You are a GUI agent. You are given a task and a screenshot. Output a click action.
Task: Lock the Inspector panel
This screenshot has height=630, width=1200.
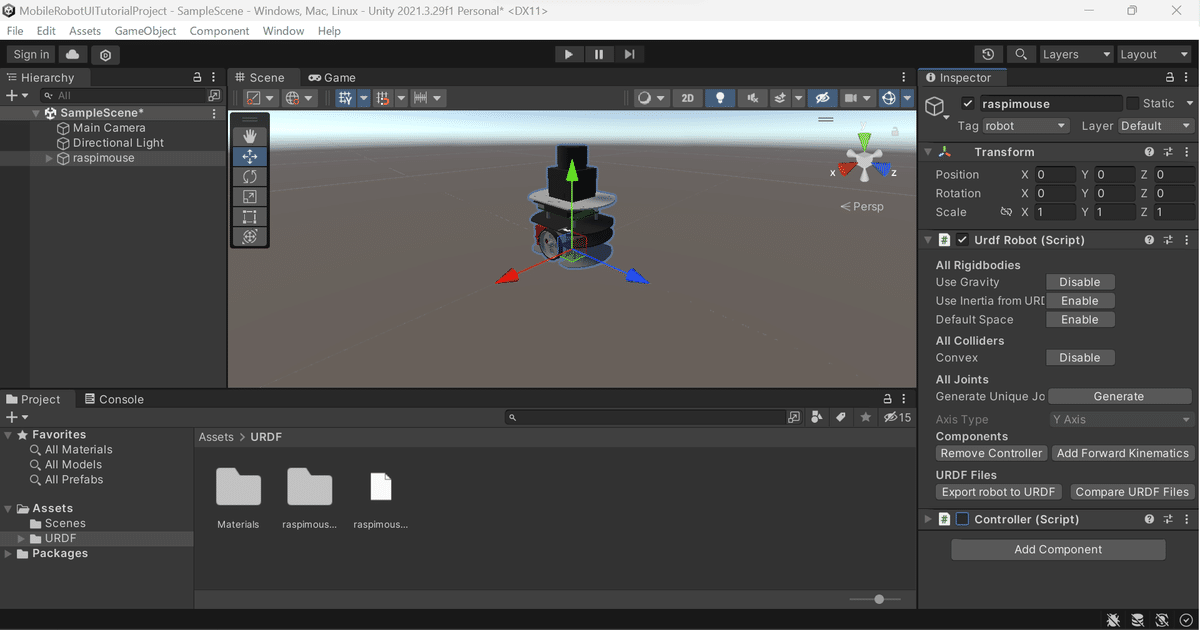(1171, 78)
